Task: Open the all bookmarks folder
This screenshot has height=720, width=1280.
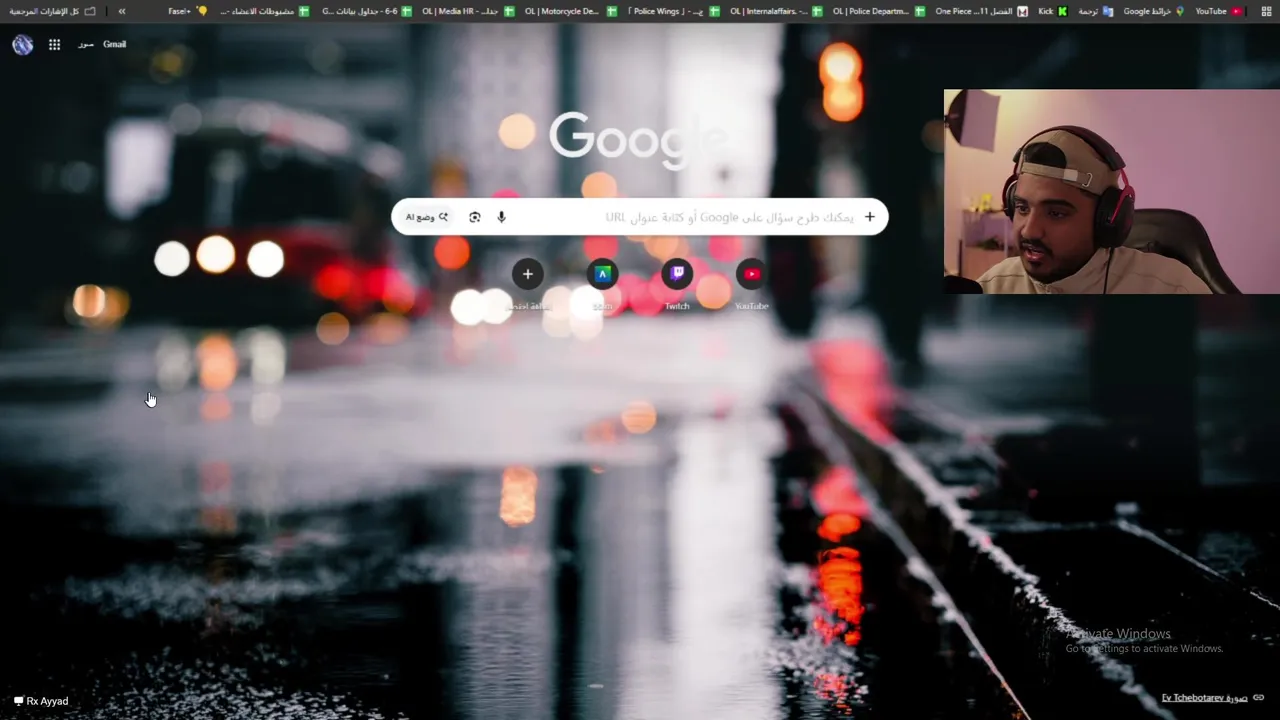Action: 52,11
